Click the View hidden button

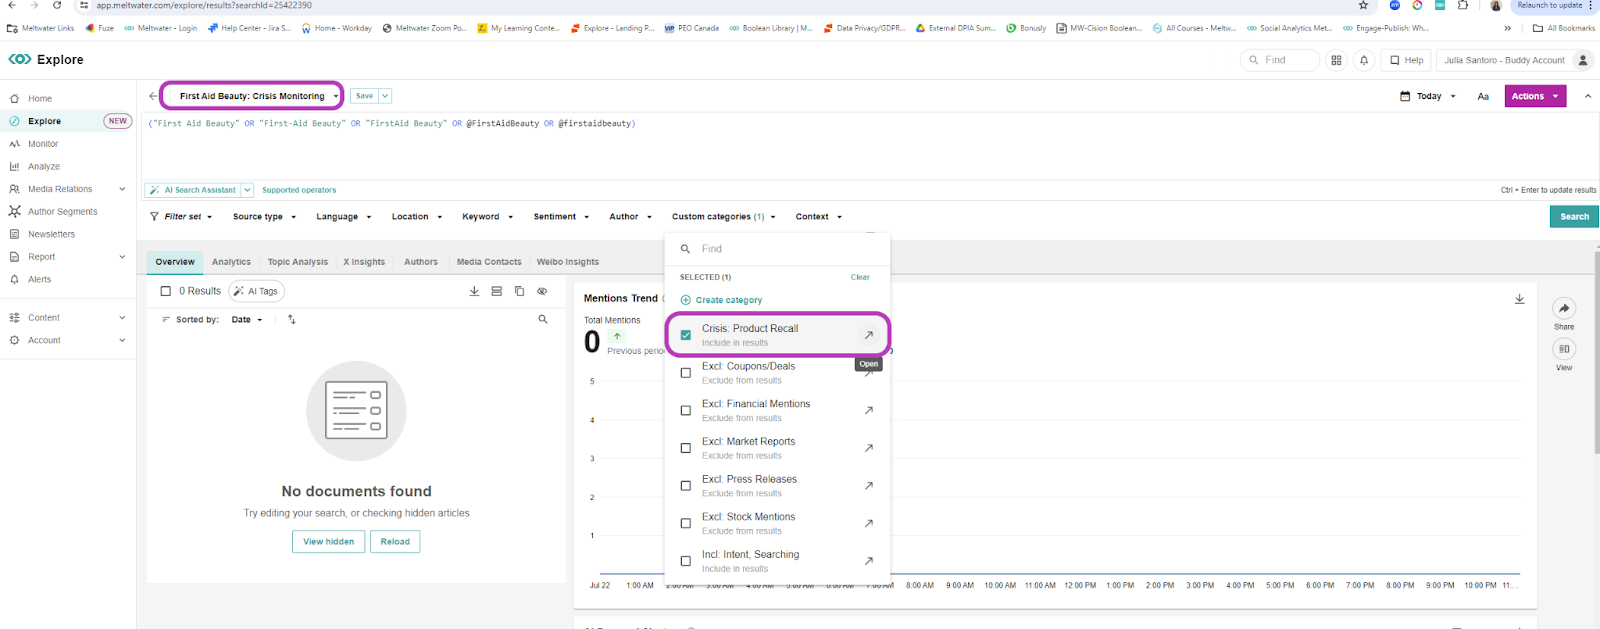(x=328, y=542)
